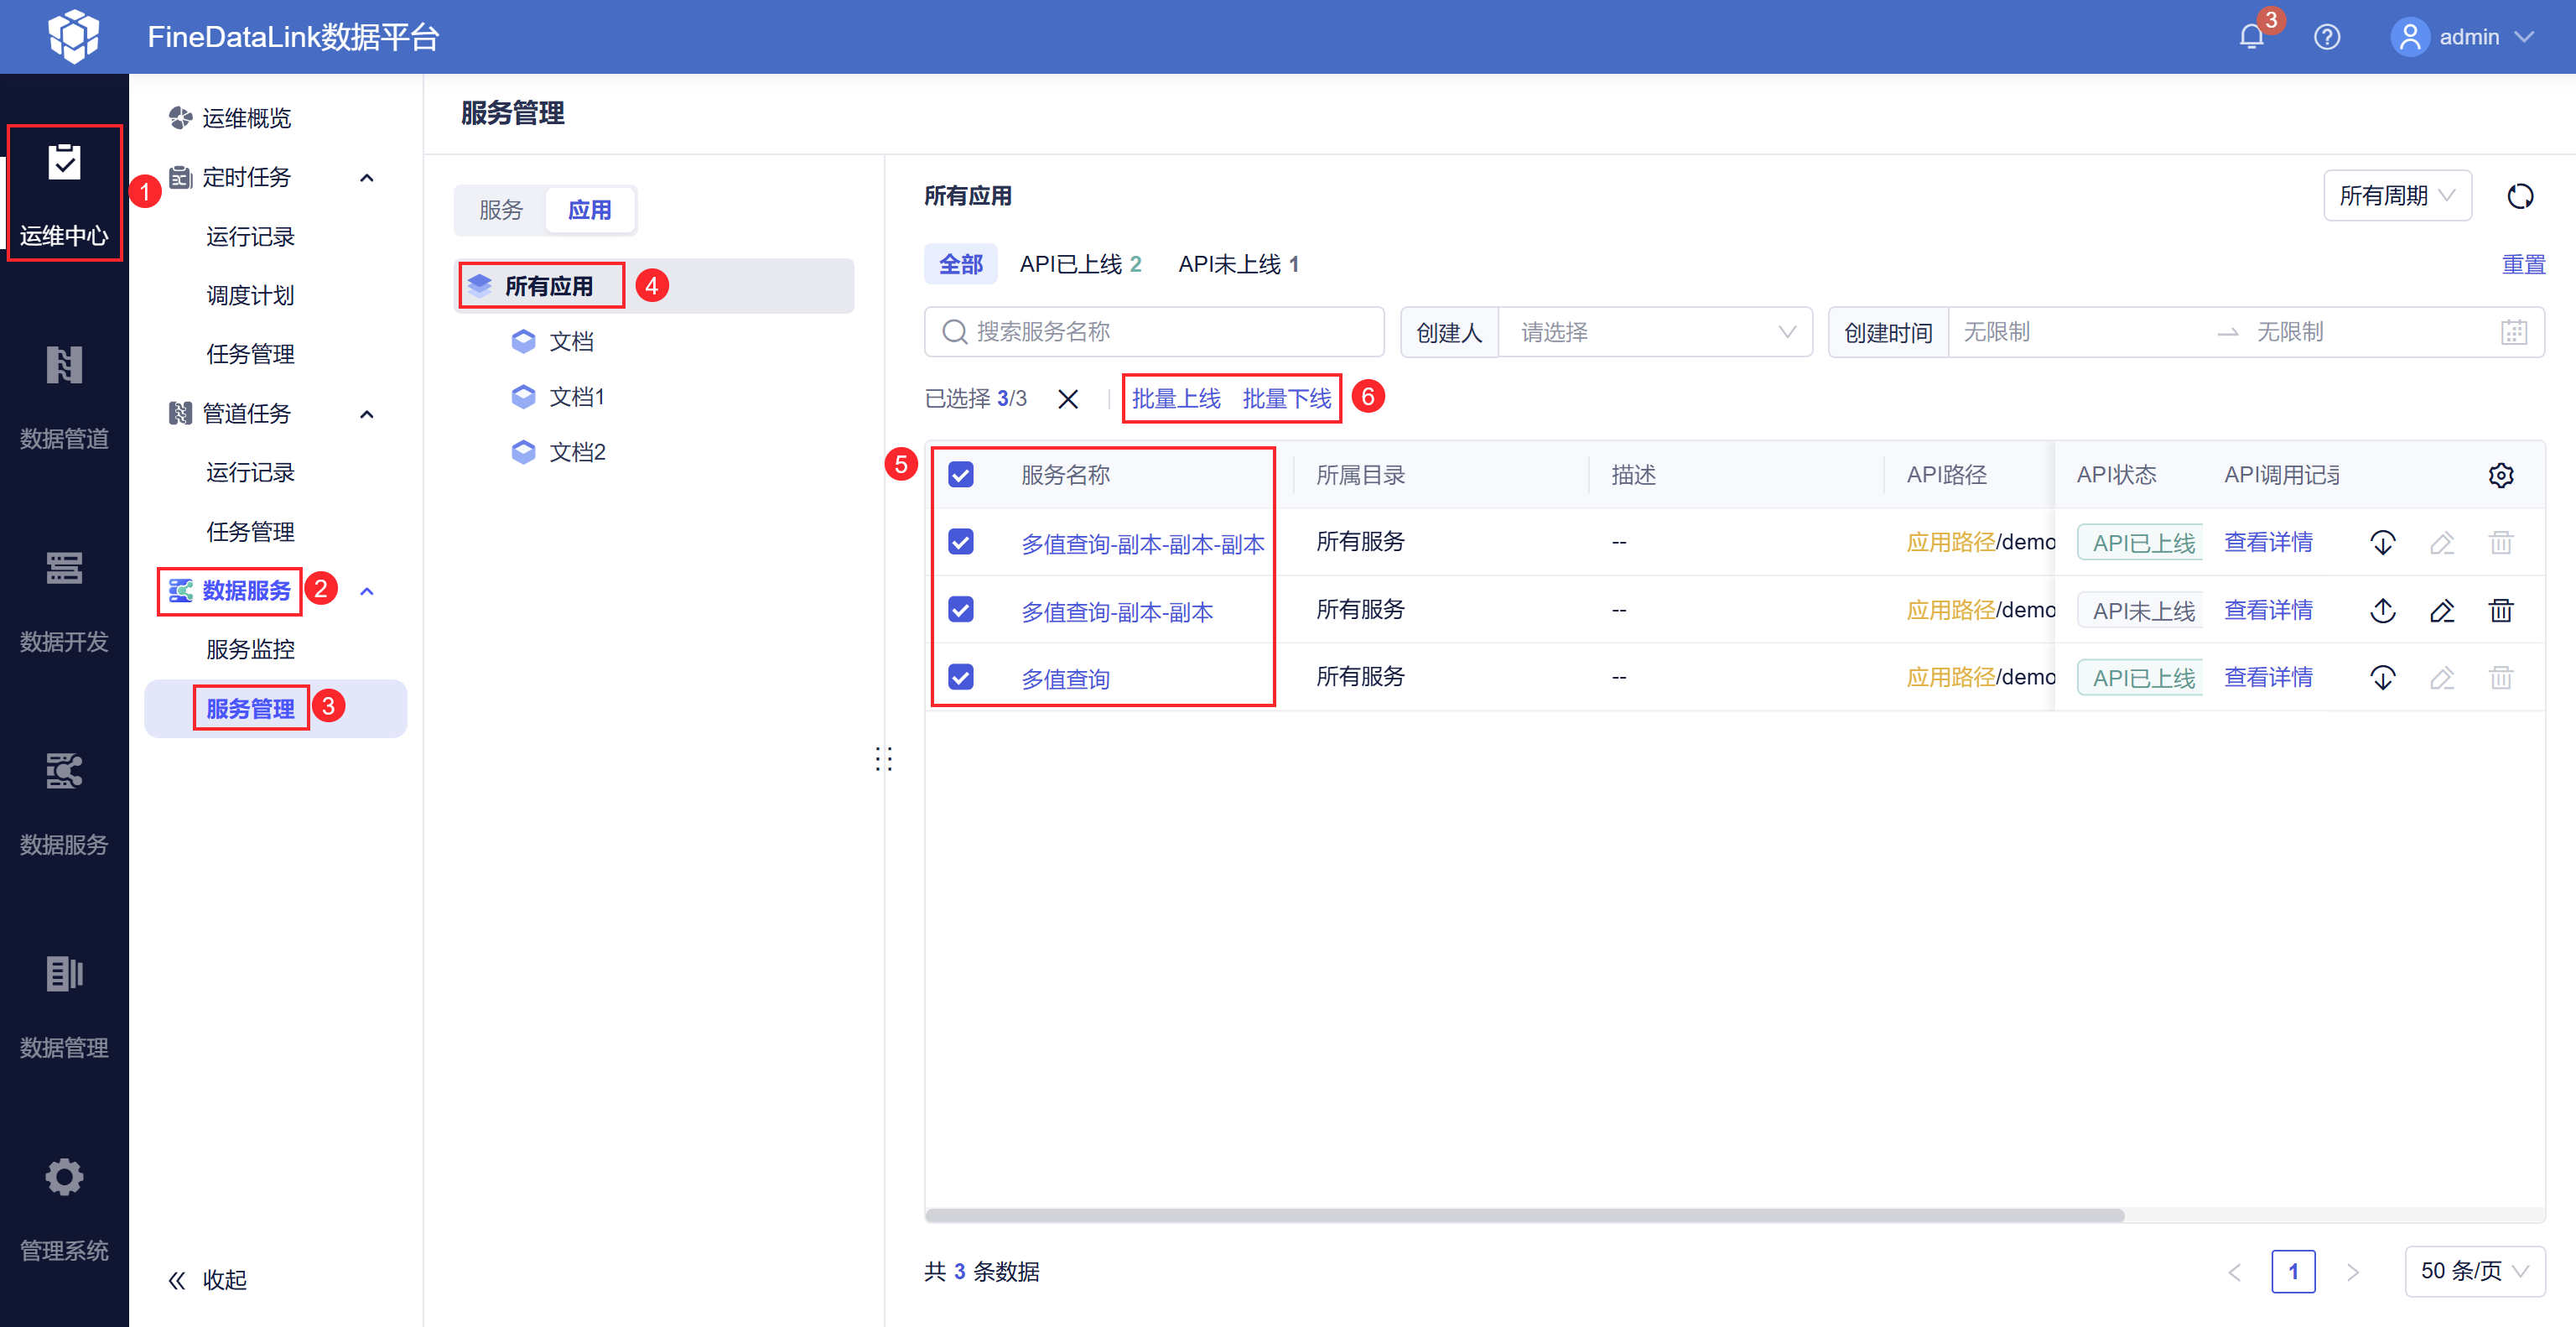Uncheck the select-all header checkbox
The image size is (2576, 1327).
[x=960, y=475]
